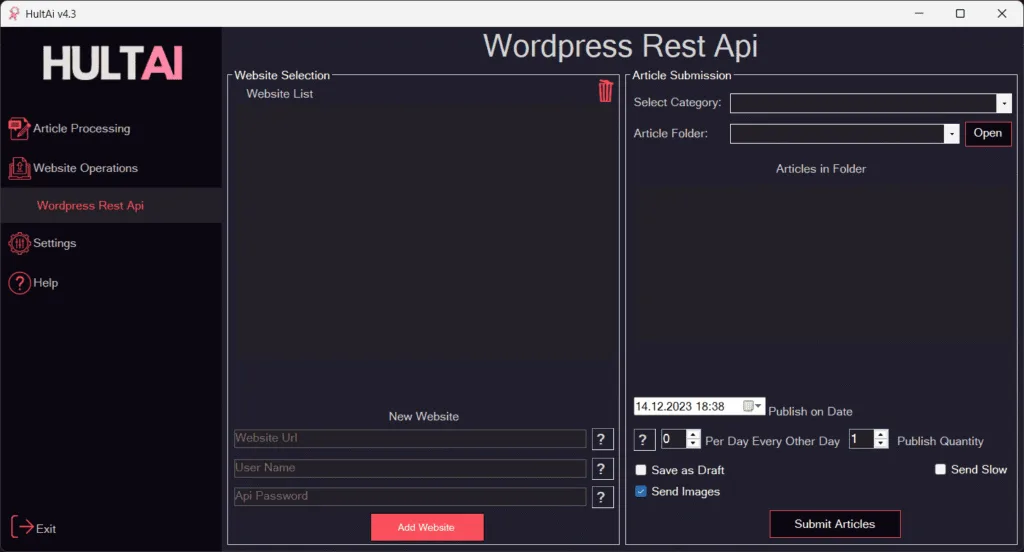This screenshot has width=1024, height=552.
Task: Click the Settings gear icon
Action: pos(19,243)
